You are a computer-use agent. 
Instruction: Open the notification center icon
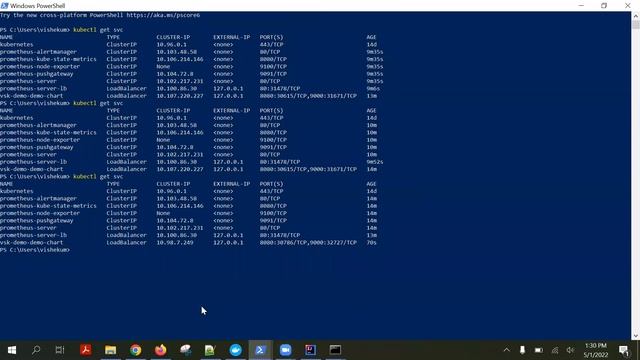tap(624, 350)
